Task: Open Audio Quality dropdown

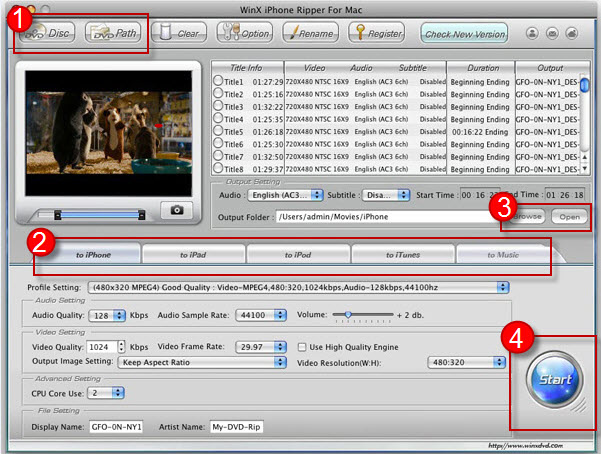Action: [x=107, y=316]
